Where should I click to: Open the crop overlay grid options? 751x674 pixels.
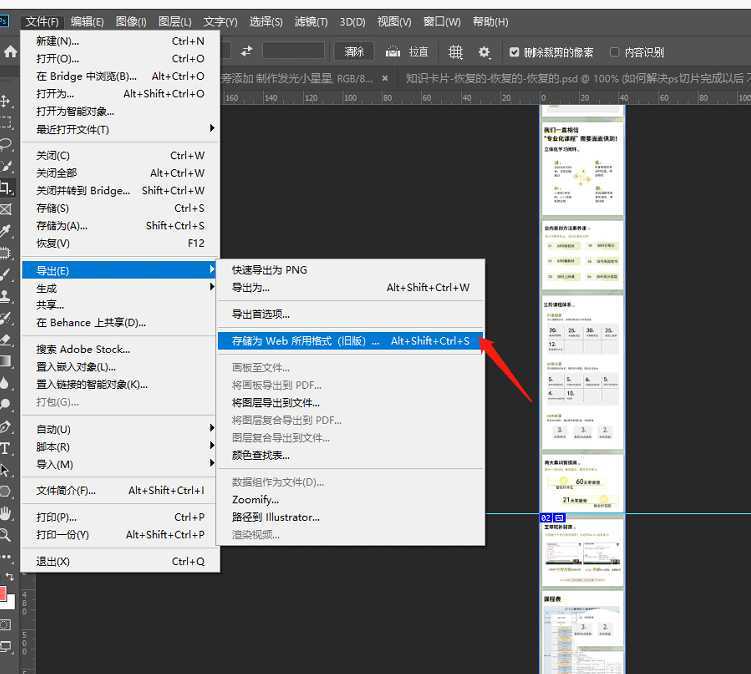pos(455,52)
